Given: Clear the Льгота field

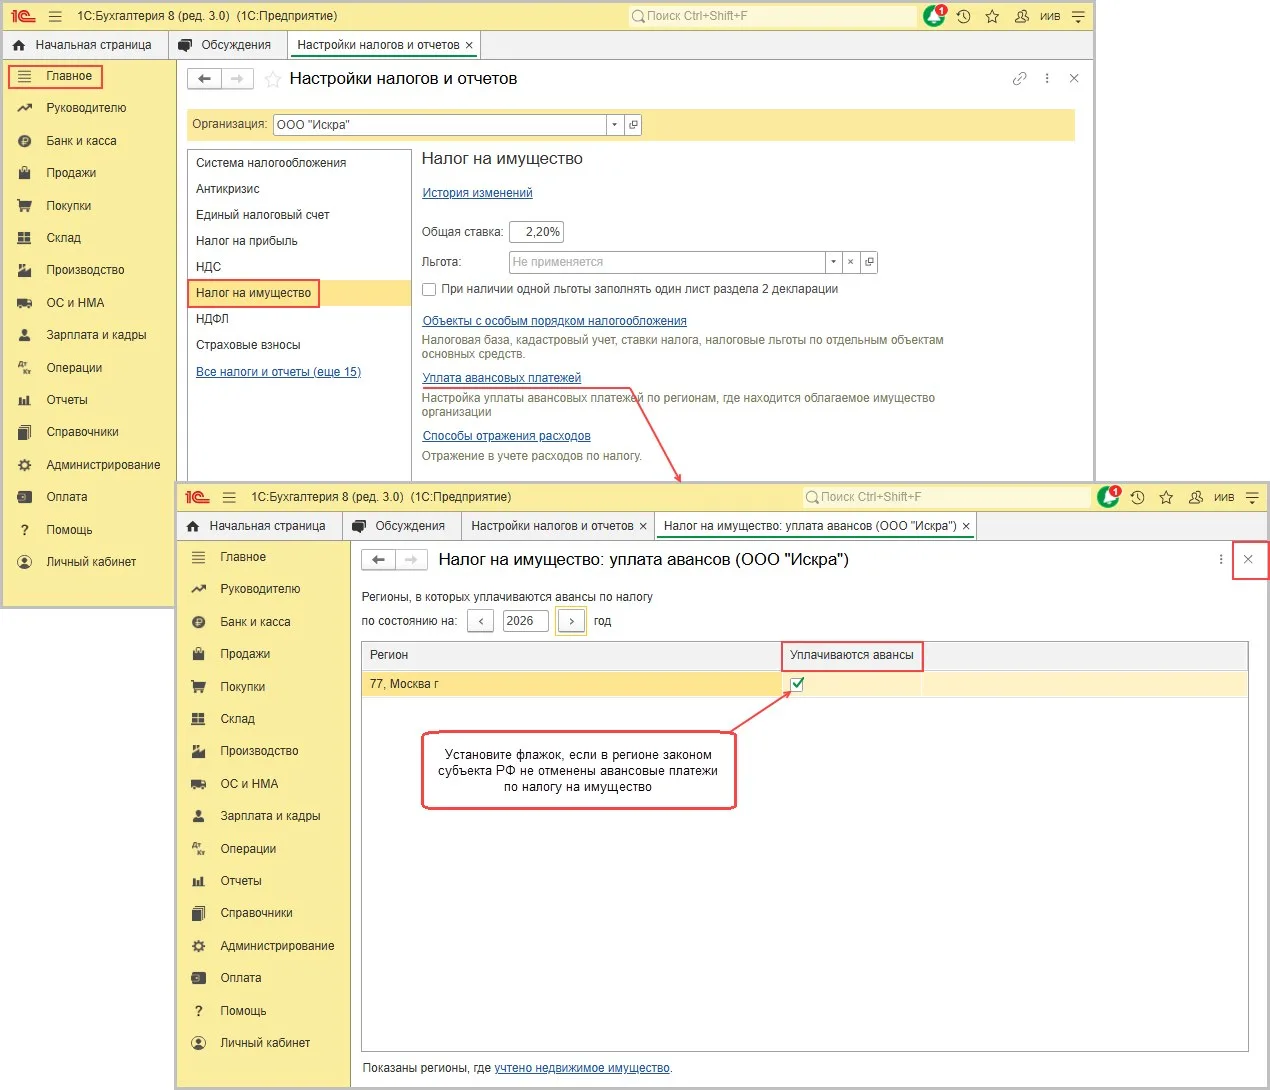Looking at the screenshot, I should 850,262.
